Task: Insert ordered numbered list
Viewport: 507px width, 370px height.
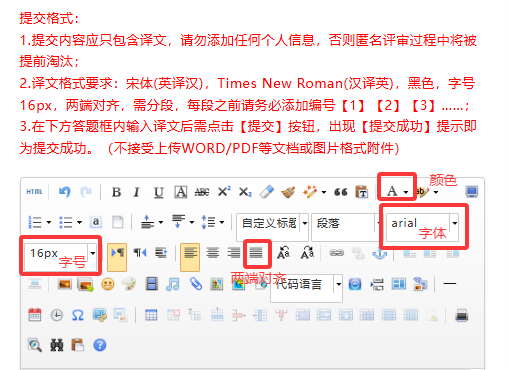Action: pos(35,222)
